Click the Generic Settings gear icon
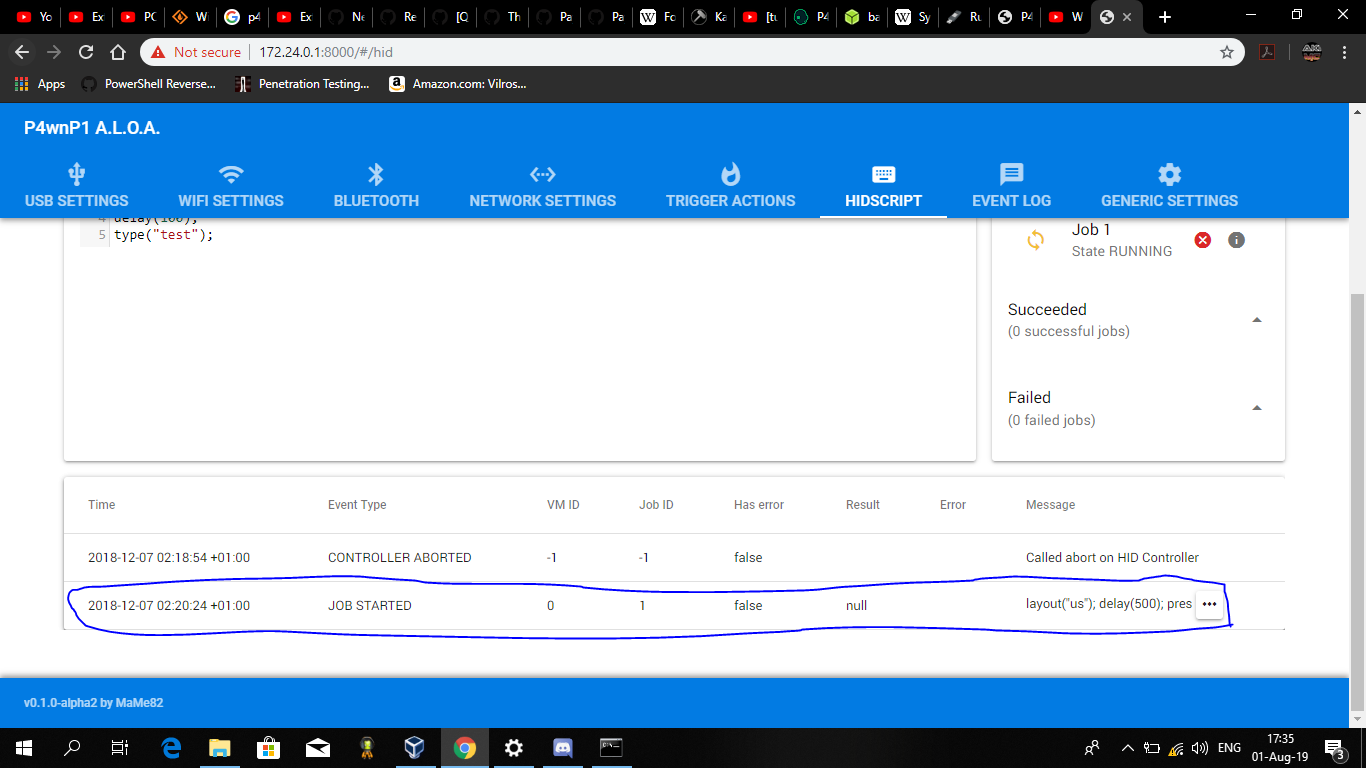Screen dimensions: 1366x768 [x=1168, y=173]
